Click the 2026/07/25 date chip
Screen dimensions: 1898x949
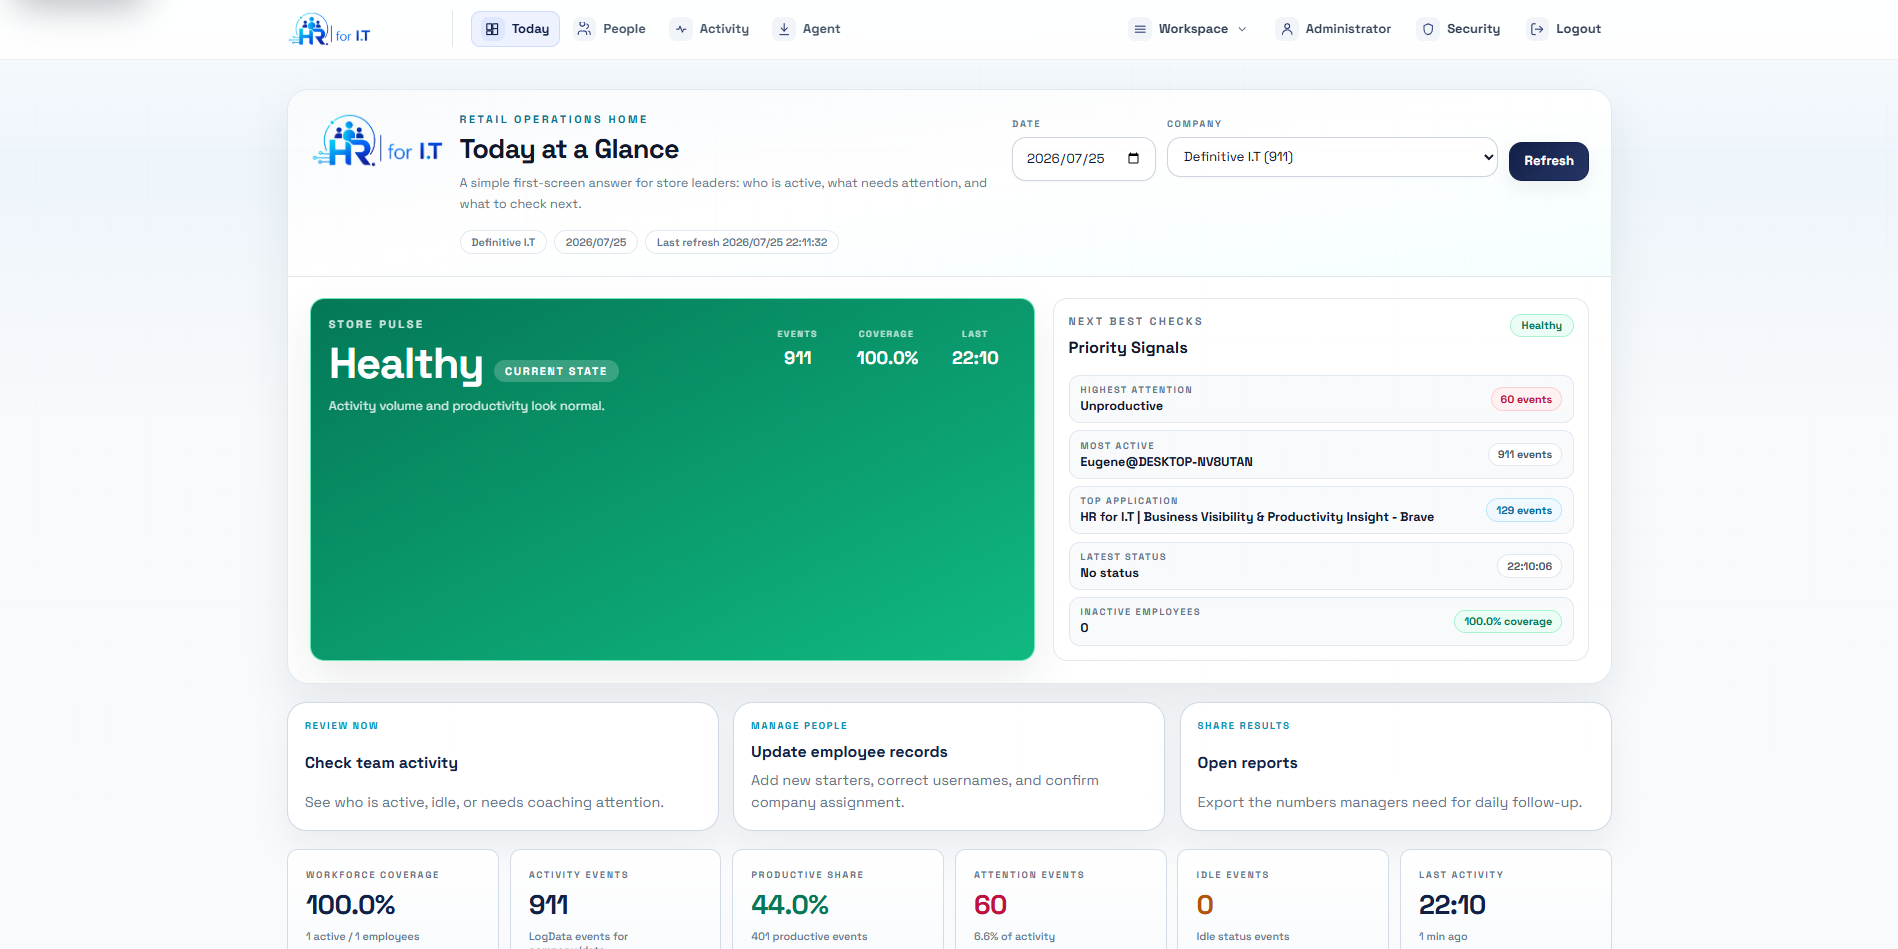pyautogui.click(x=596, y=242)
